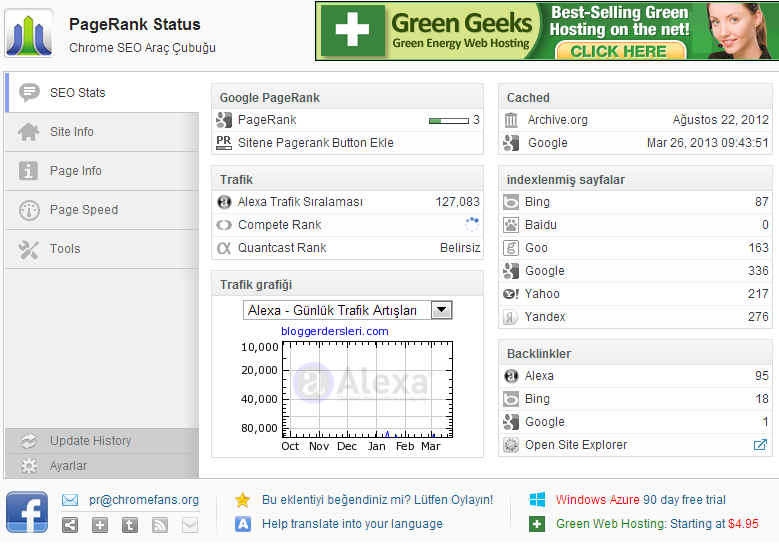Click Sitene Pagerank Button Ekle link
The height and width of the screenshot is (550, 779).
pyautogui.click(x=315, y=143)
